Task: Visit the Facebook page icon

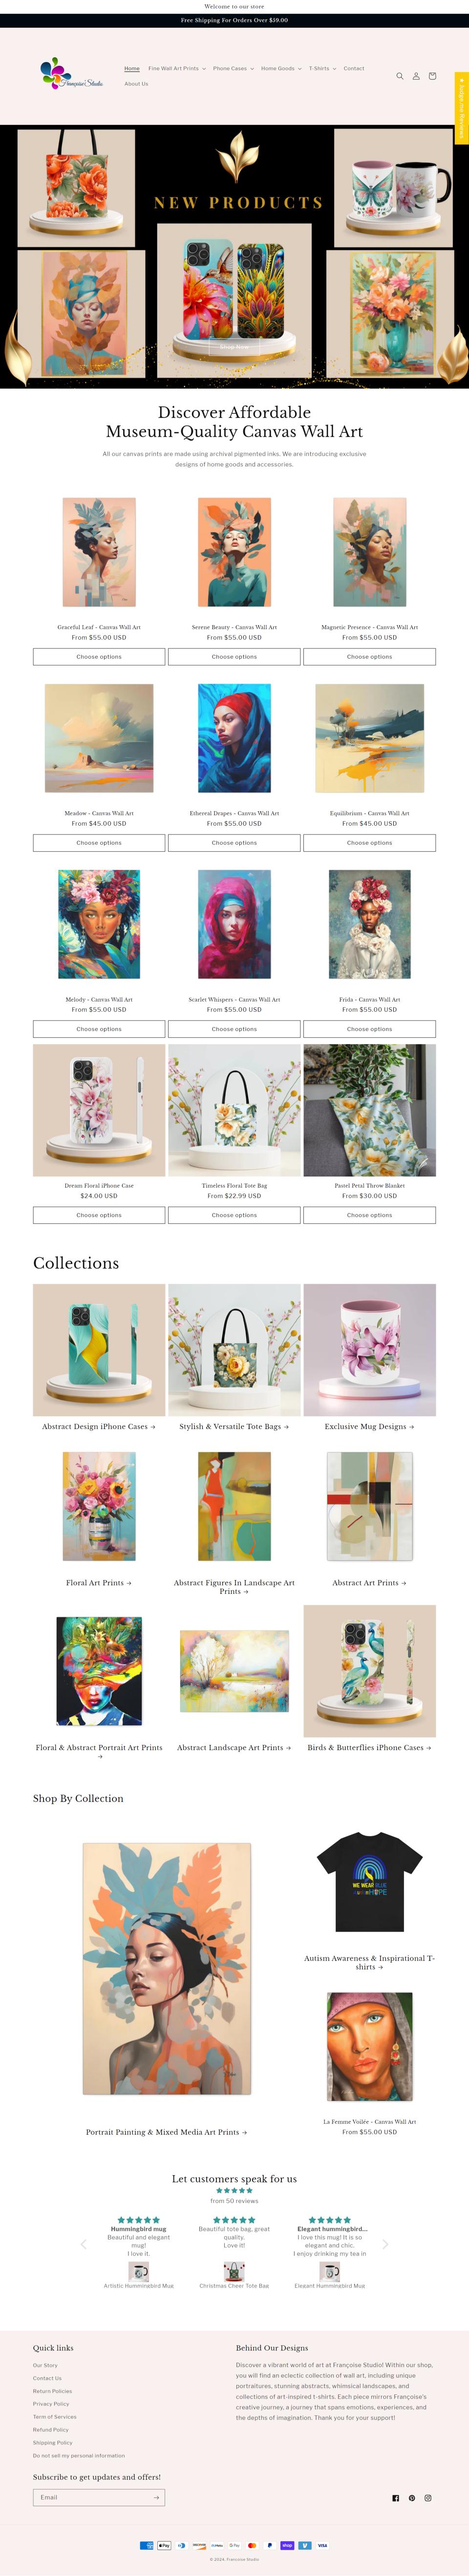Action: (396, 2498)
